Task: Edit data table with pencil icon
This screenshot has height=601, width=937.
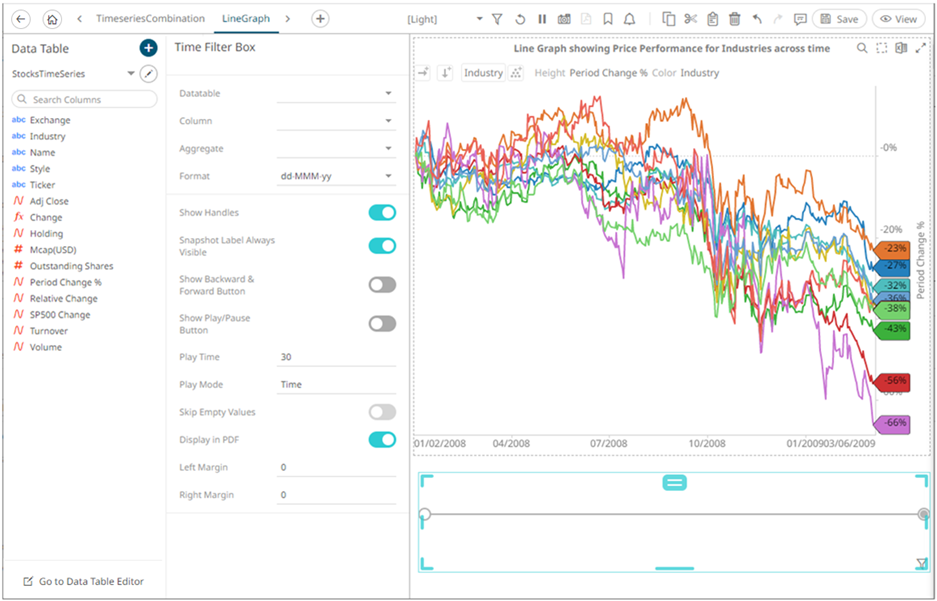Action: click(148, 74)
